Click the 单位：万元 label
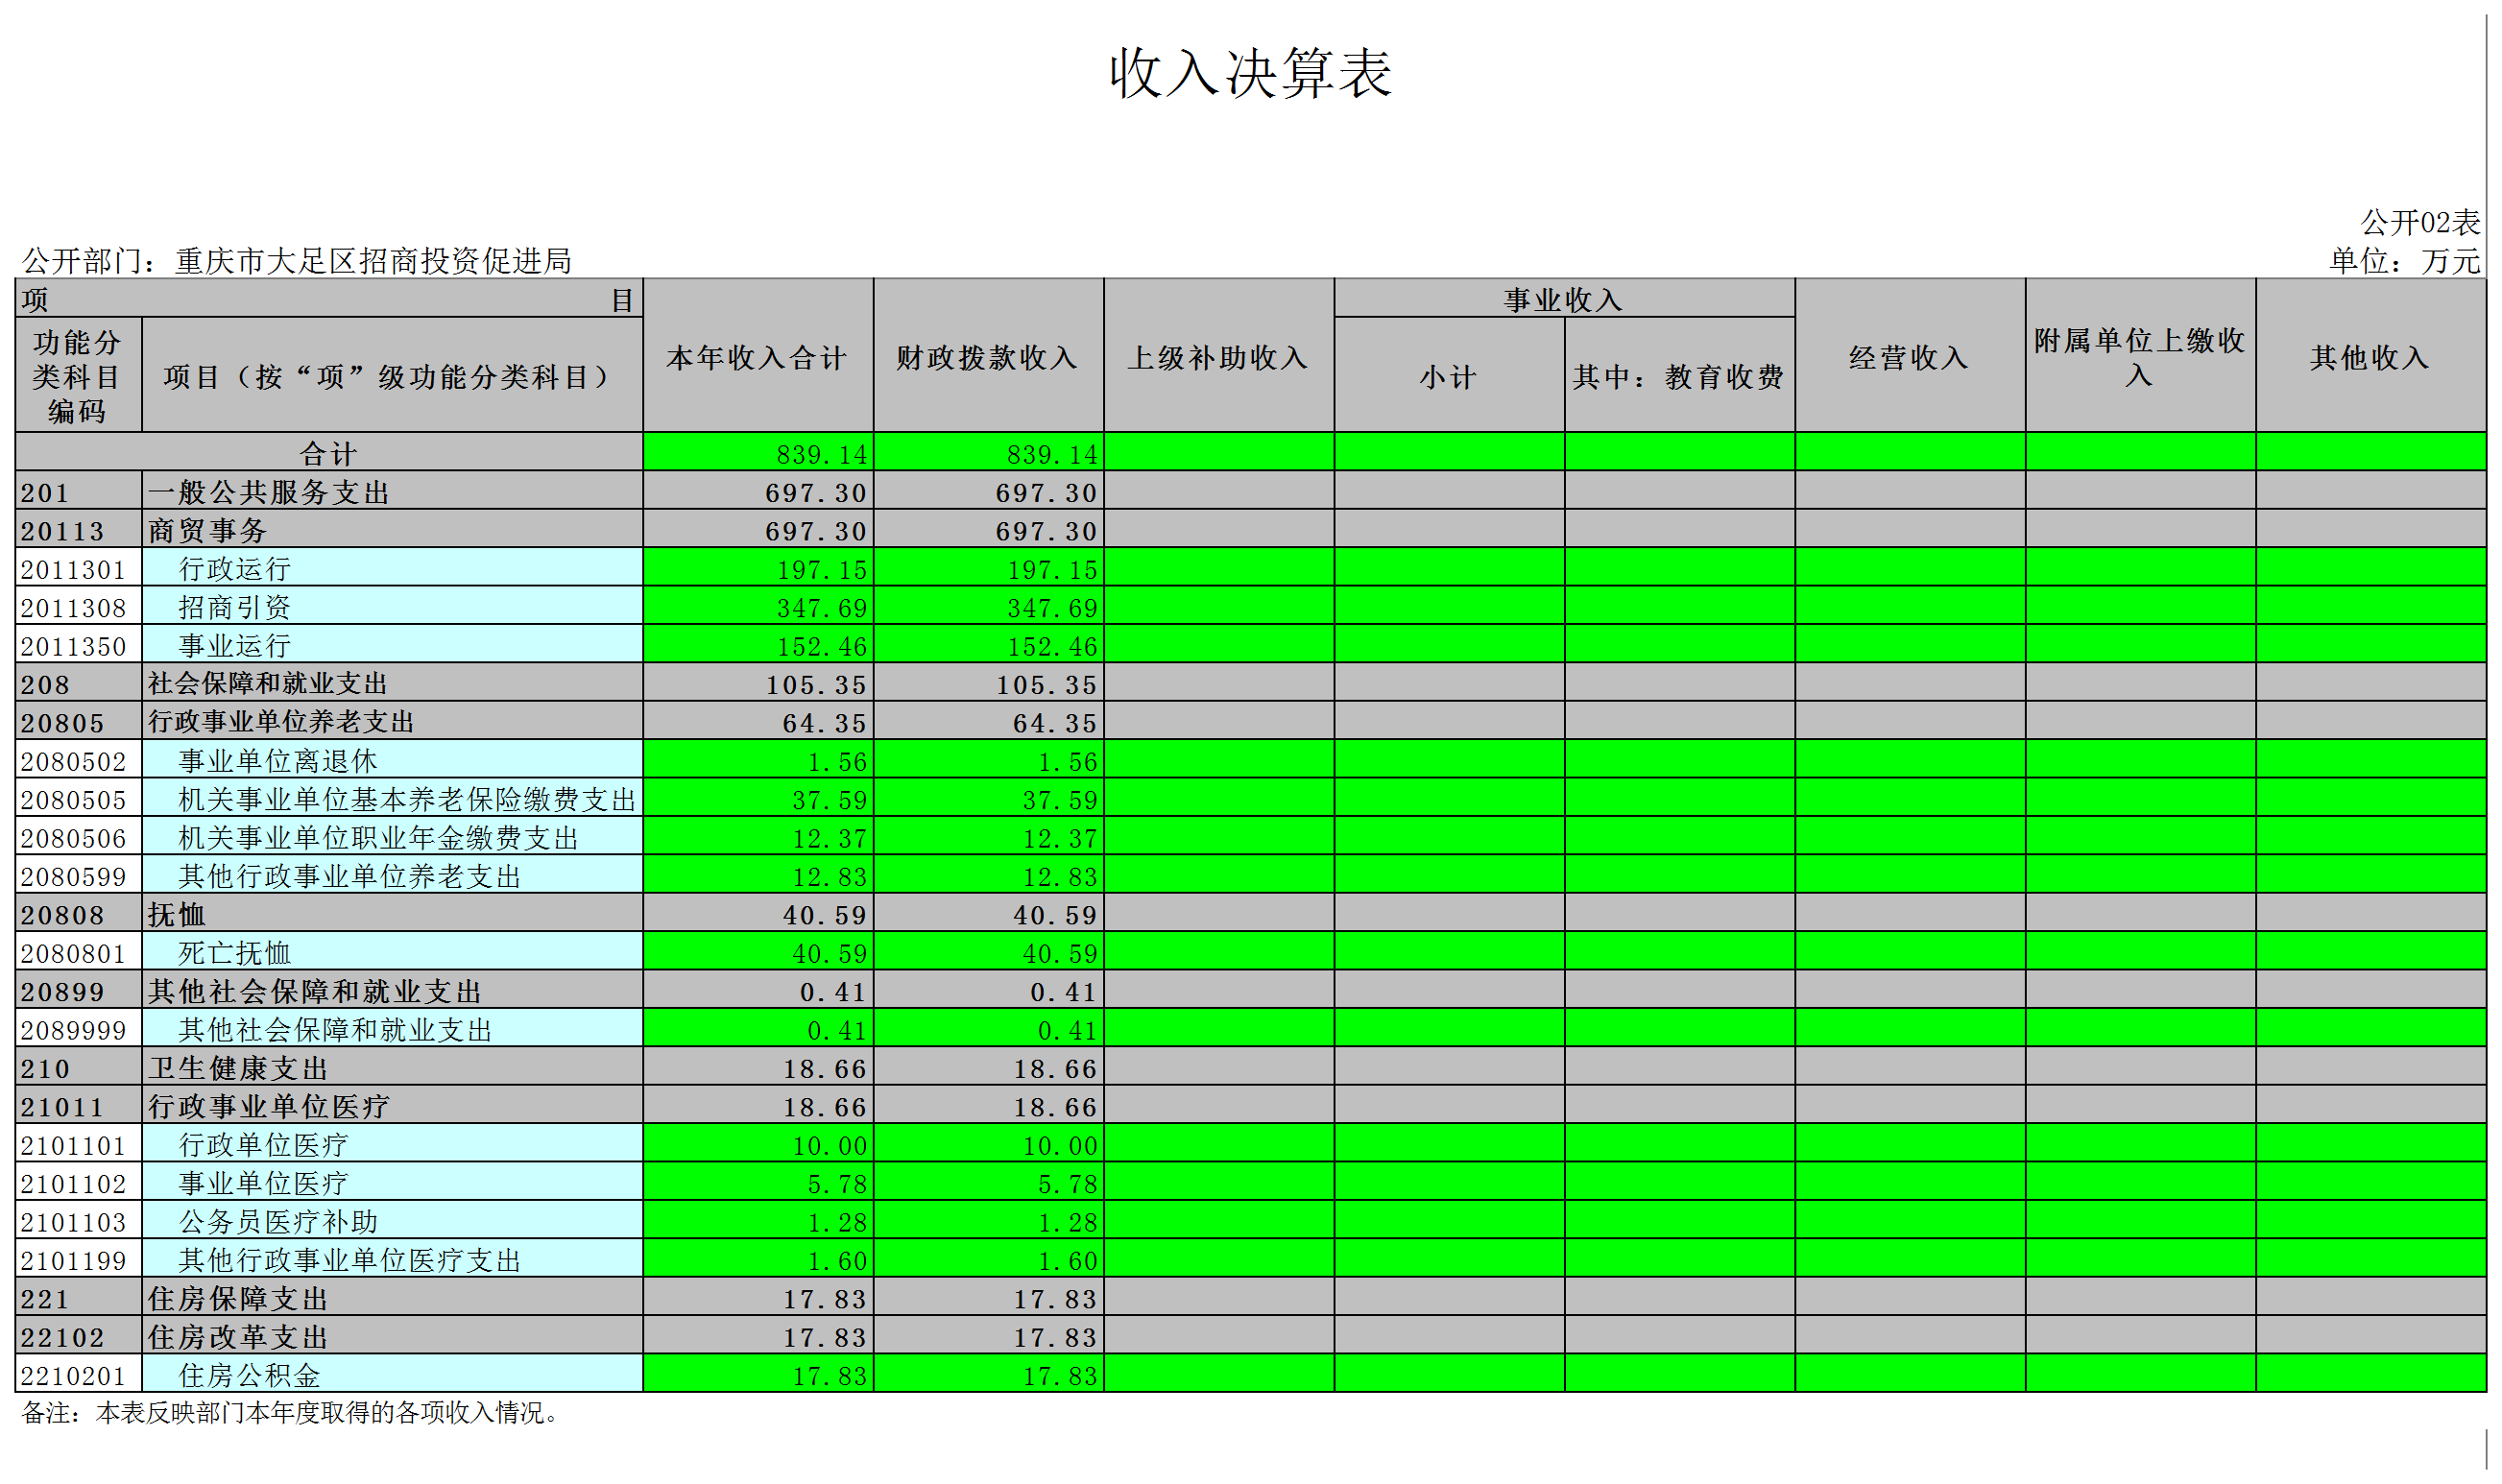 (2404, 261)
